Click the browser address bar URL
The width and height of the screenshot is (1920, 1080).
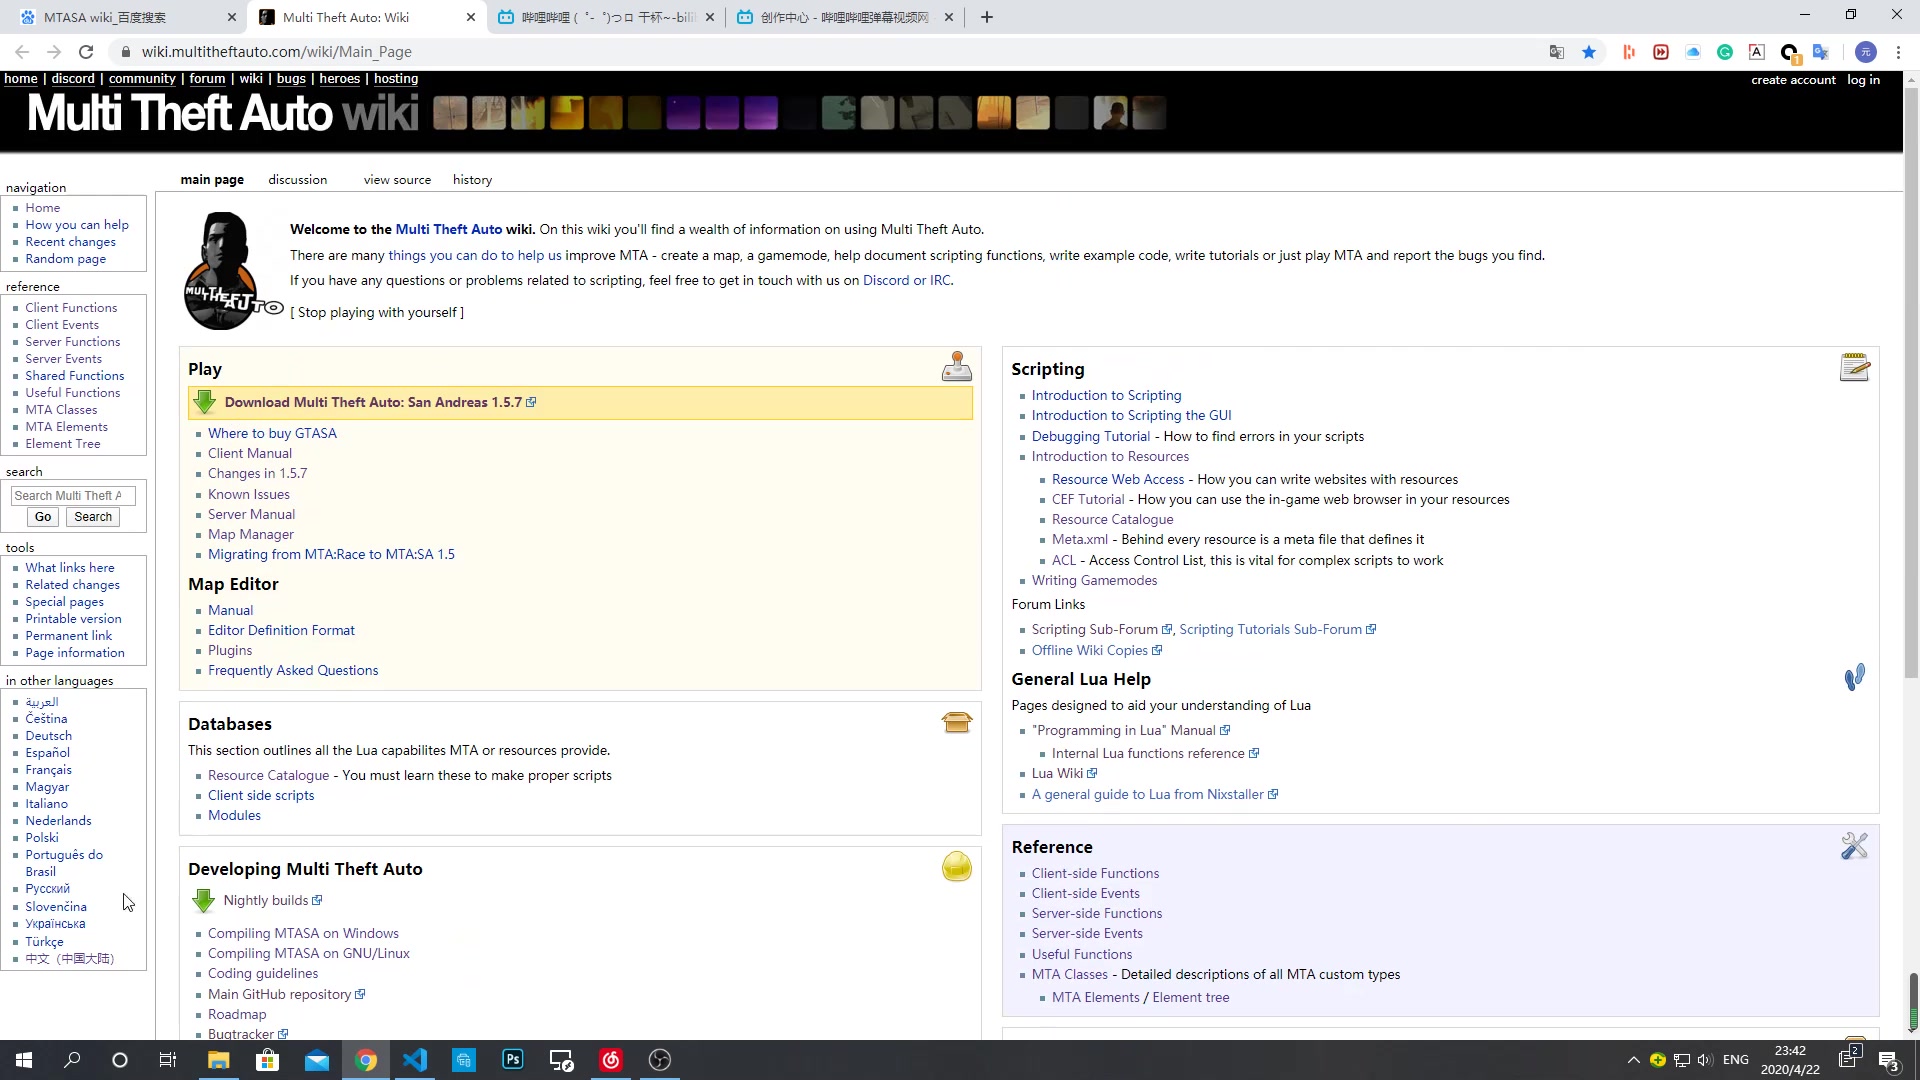click(x=276, y=52)
